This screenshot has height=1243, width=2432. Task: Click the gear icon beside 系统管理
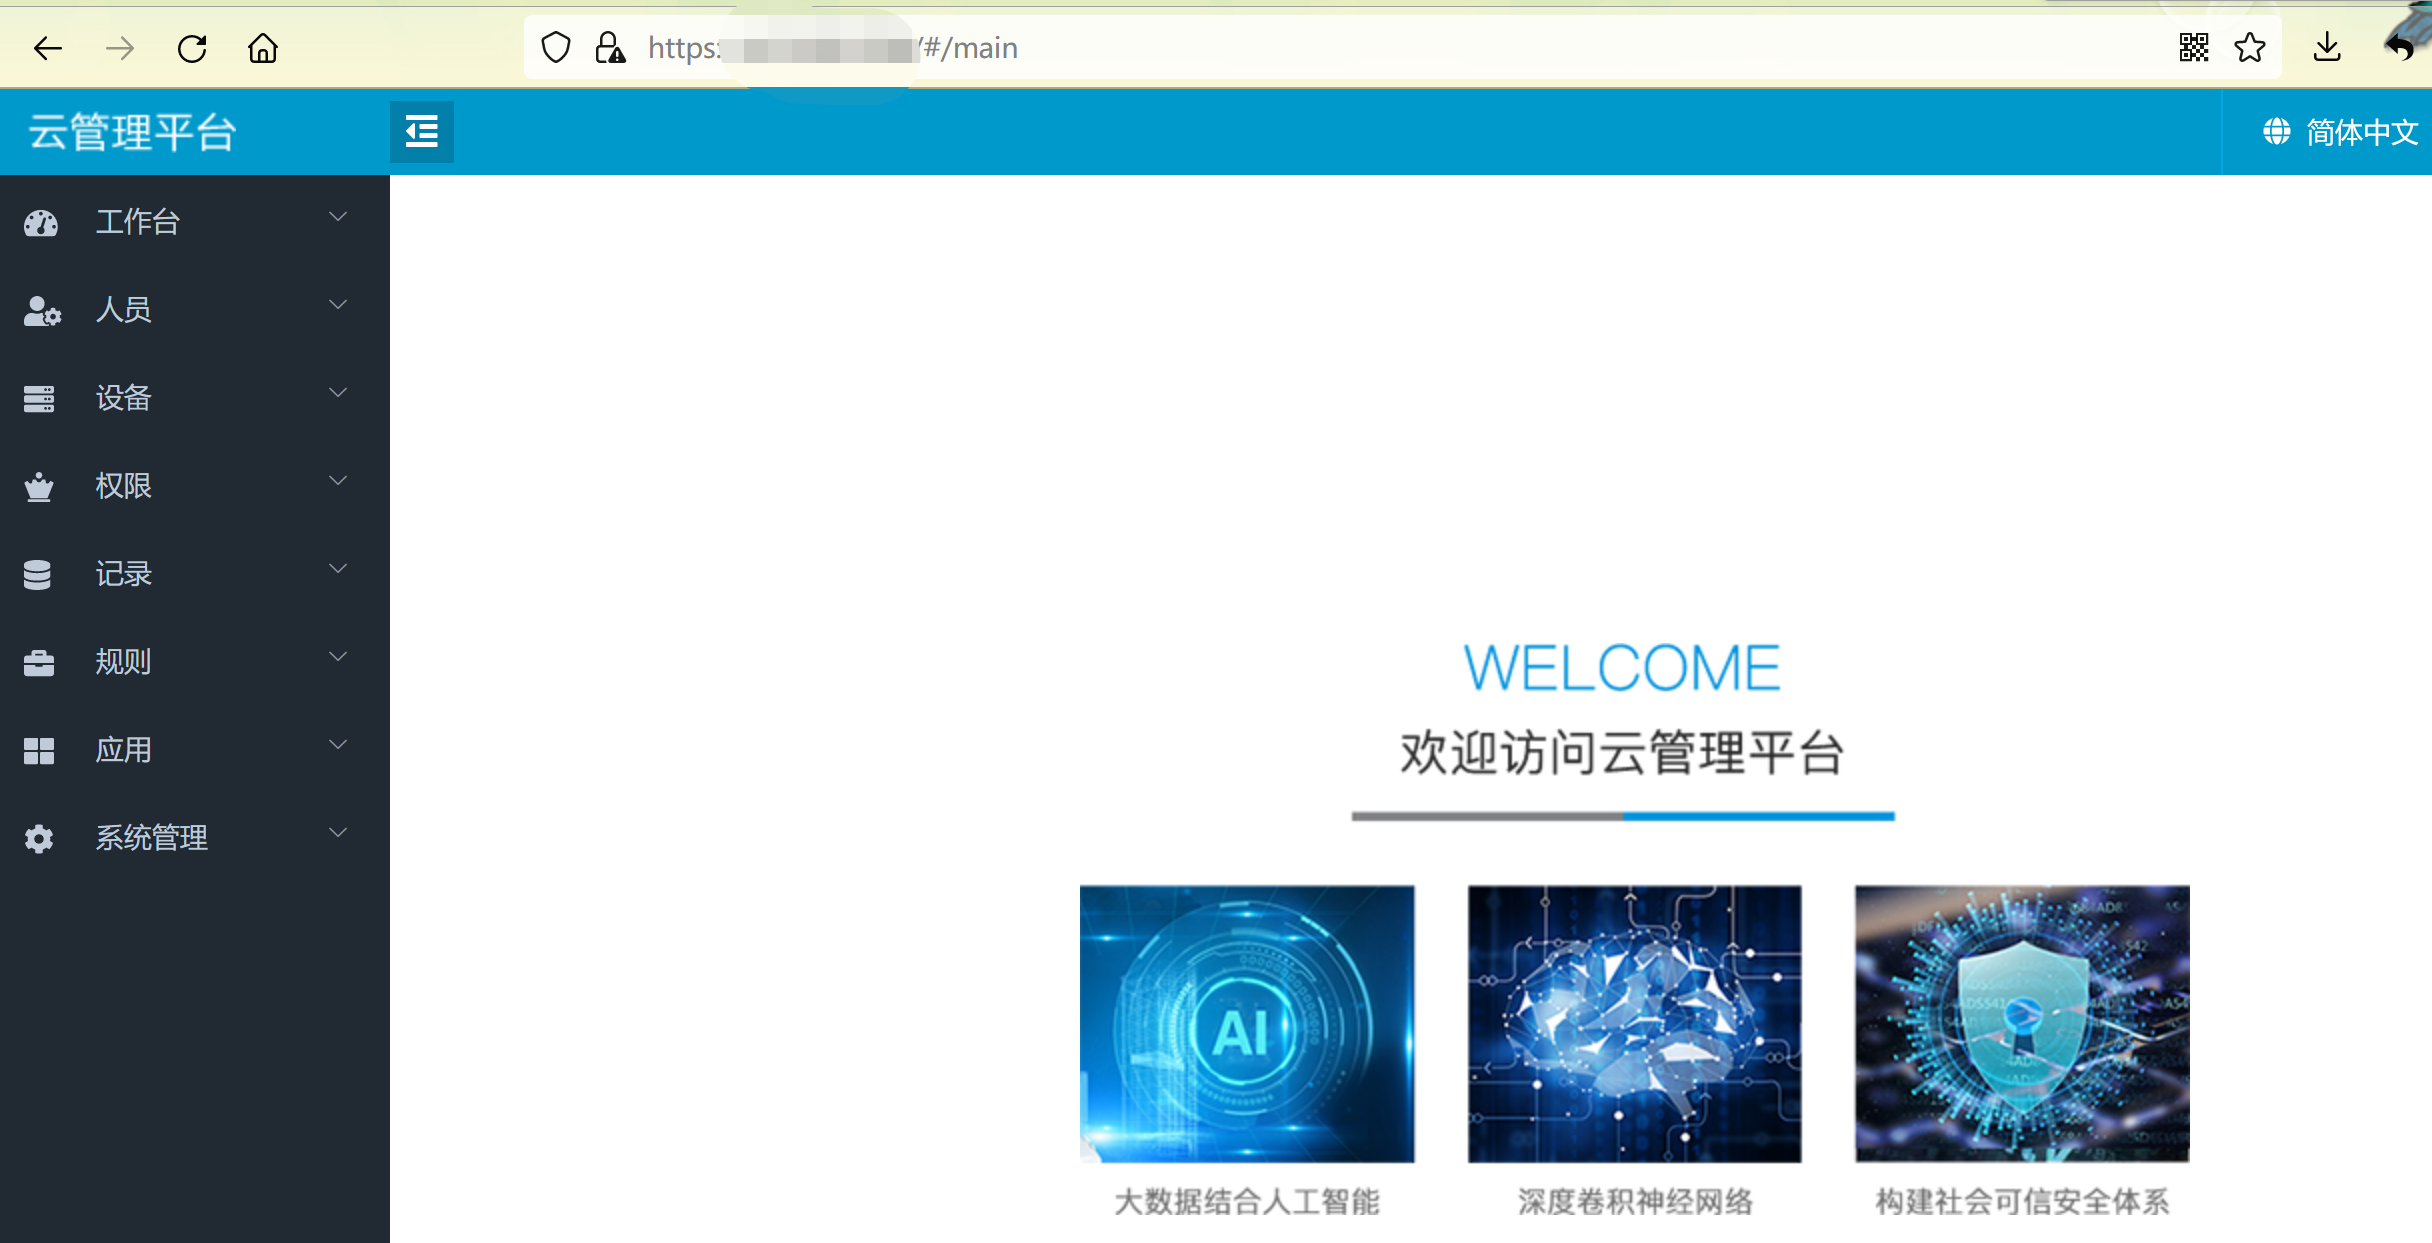click(39, 839)
